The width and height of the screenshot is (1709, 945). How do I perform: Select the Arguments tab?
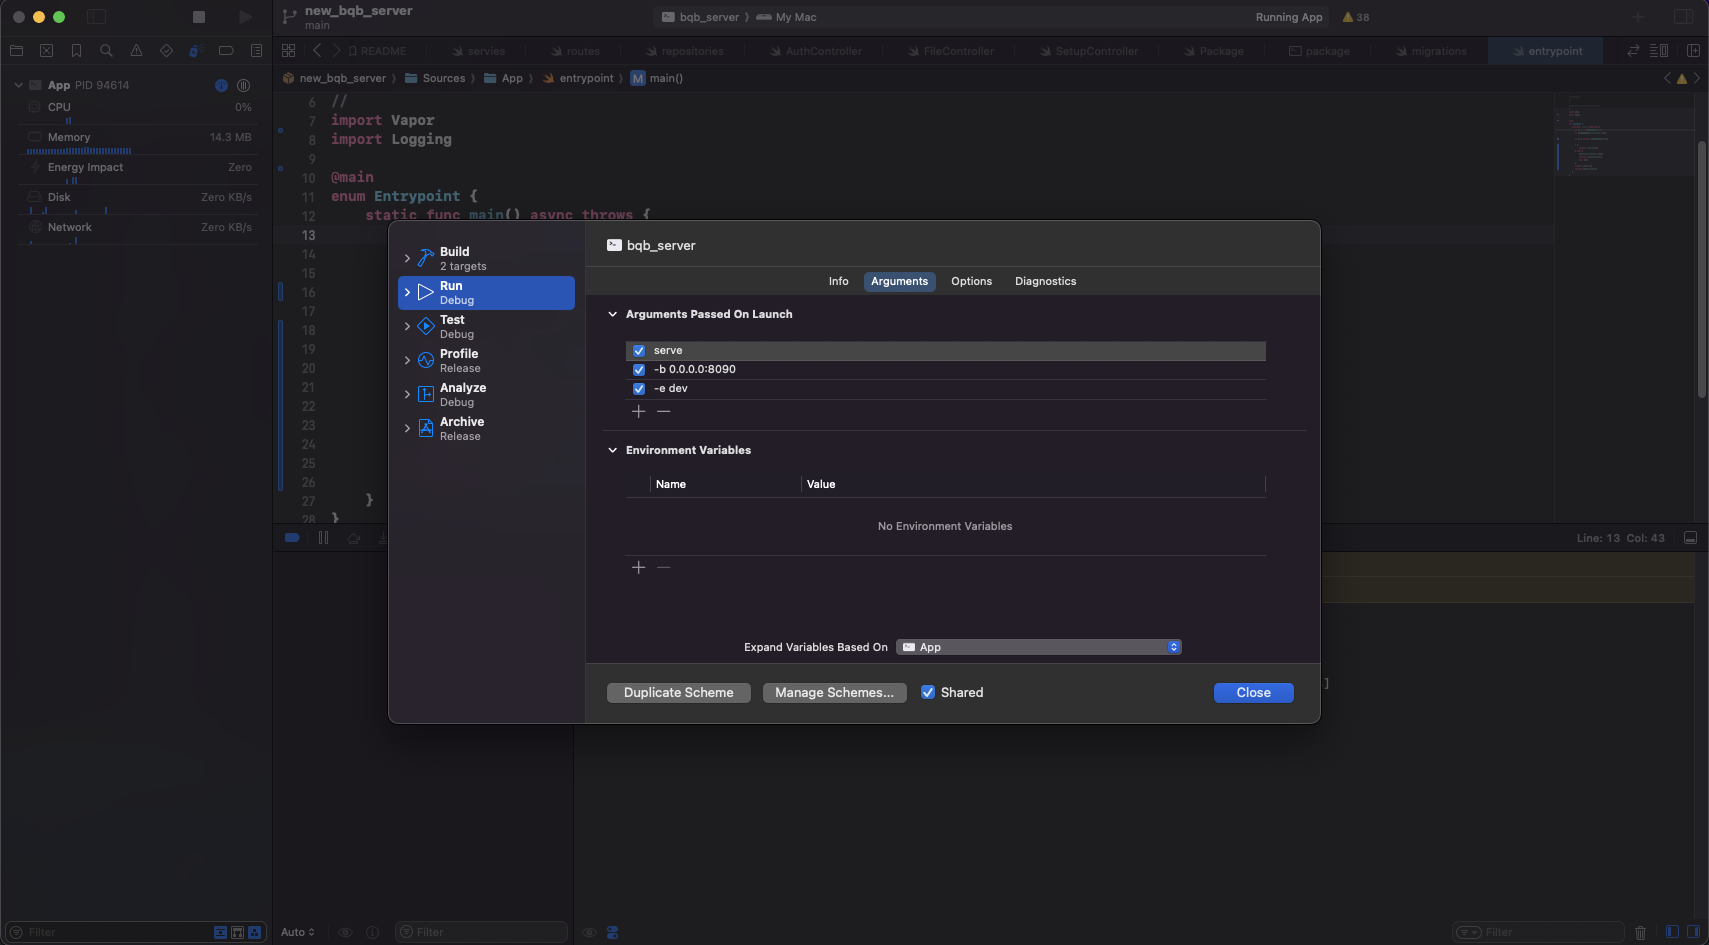[899, 281]
